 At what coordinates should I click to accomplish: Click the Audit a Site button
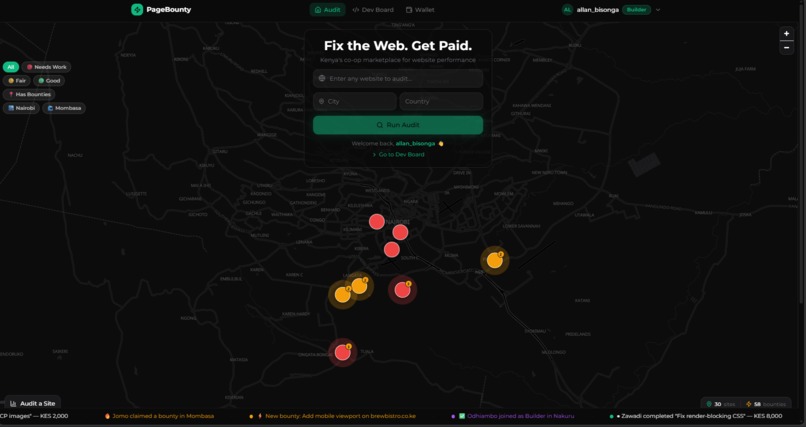pos(32,403)
